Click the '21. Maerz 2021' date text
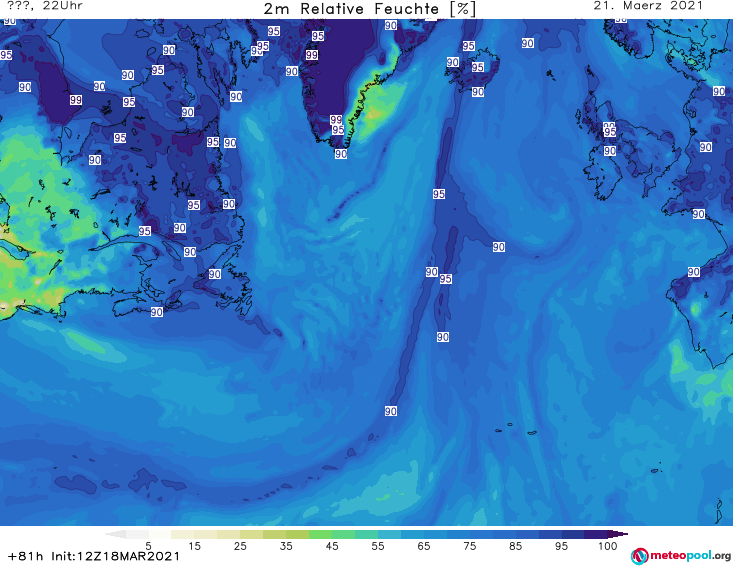Image resolution: width=733 pixels, height=566 pixels. [648, 6]
